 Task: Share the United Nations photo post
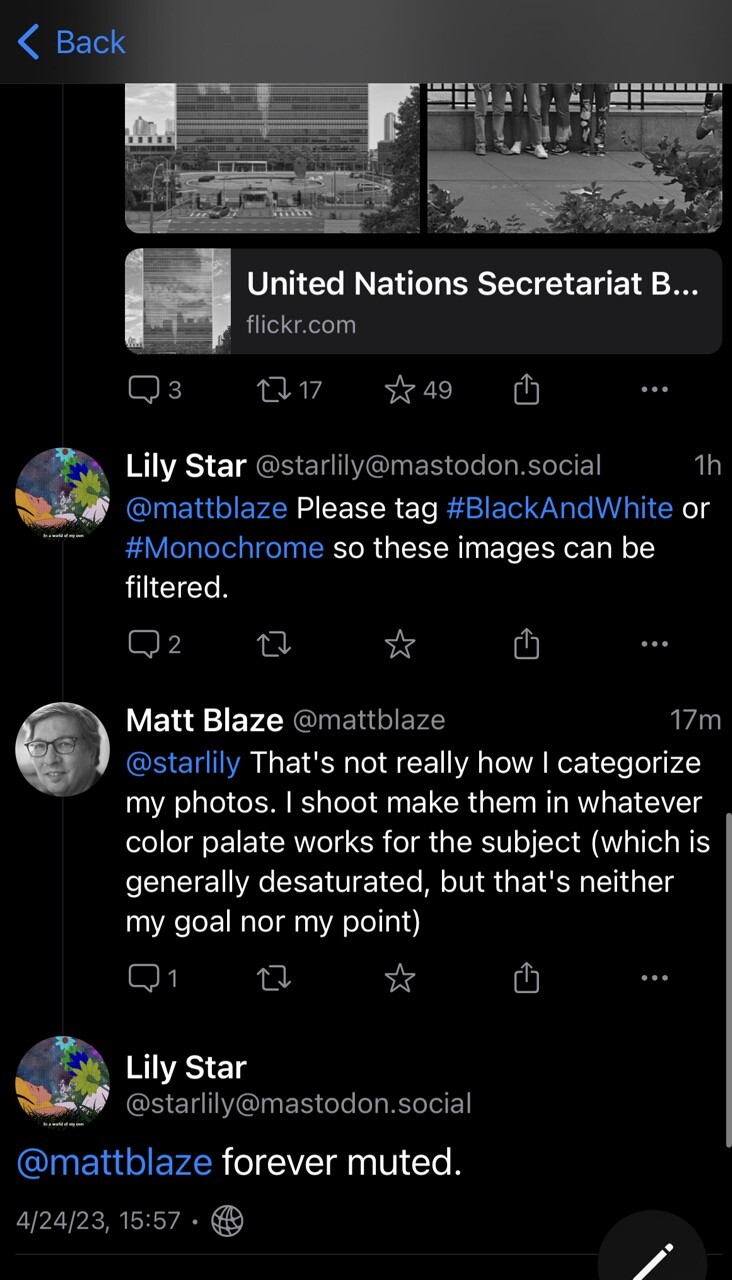coord(526,390)
